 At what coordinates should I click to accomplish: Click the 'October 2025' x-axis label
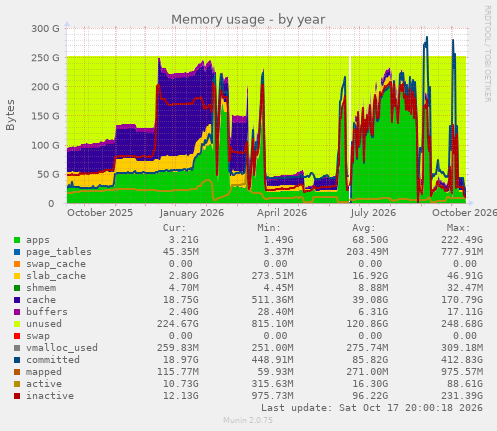100,213
